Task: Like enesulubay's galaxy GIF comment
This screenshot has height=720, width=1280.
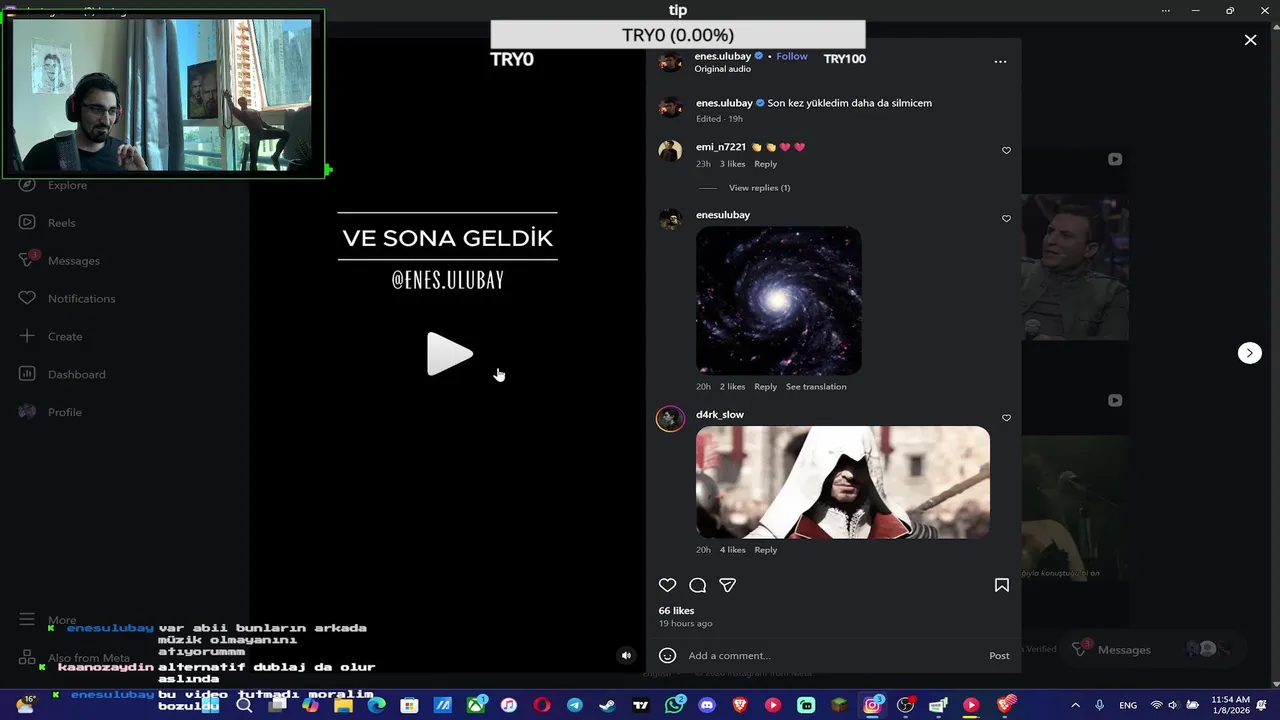Action: (x=1006, y=219)
